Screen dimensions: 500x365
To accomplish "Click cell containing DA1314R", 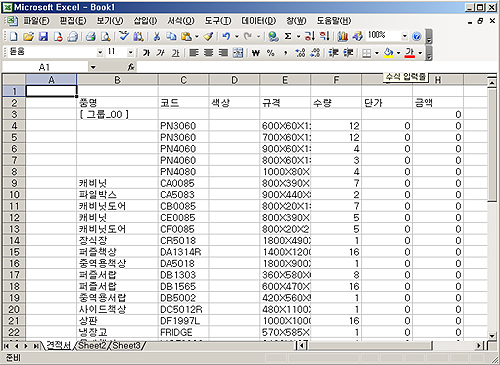I will pyautogui.click(x=183, y=252).
